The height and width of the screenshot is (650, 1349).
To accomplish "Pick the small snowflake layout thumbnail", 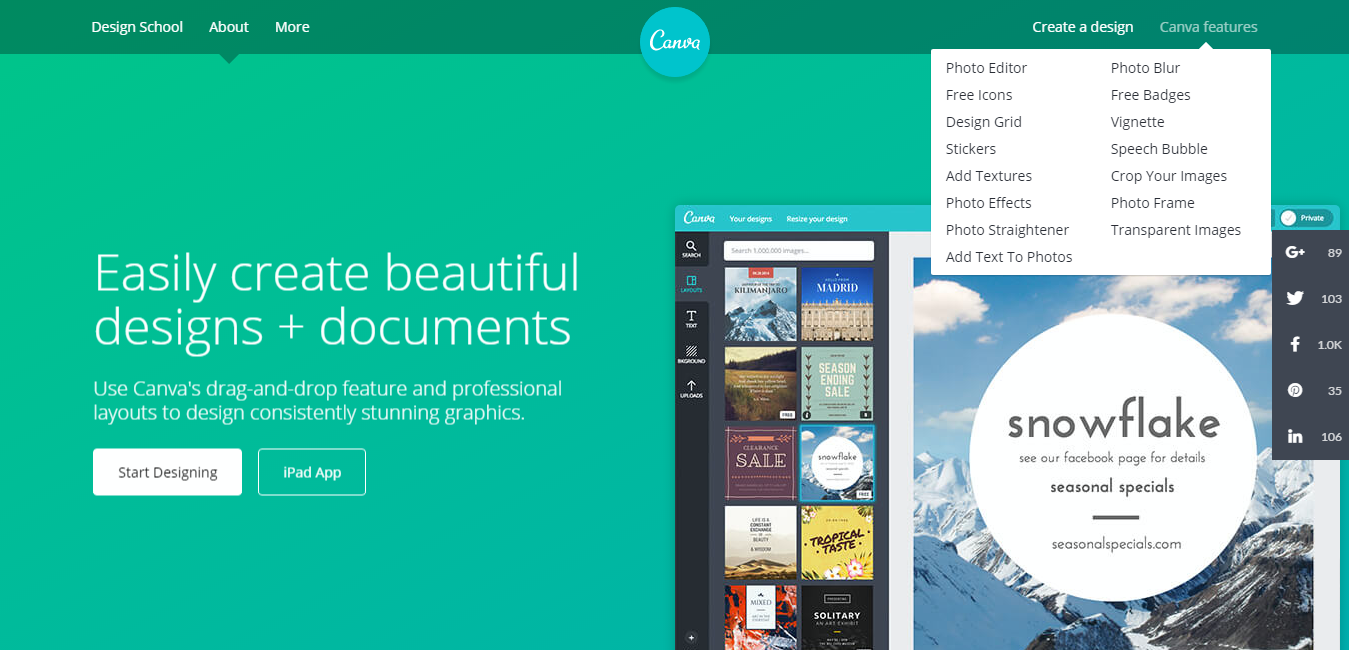I will (x=837, y=463).
